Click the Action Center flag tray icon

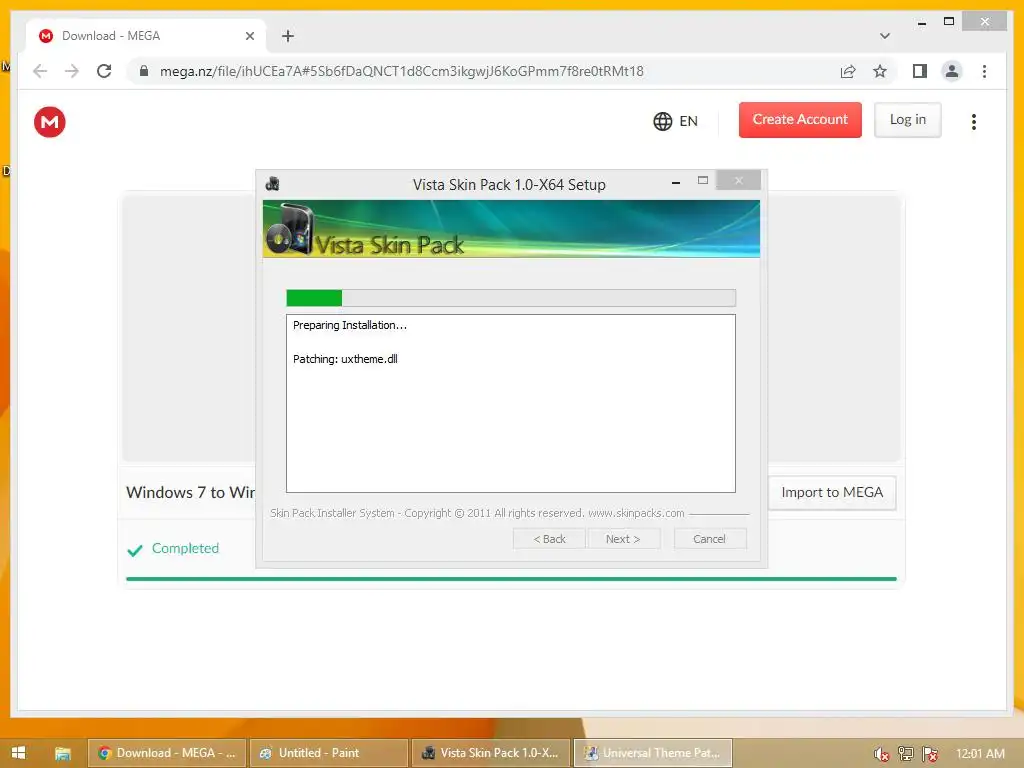[929, 754]
